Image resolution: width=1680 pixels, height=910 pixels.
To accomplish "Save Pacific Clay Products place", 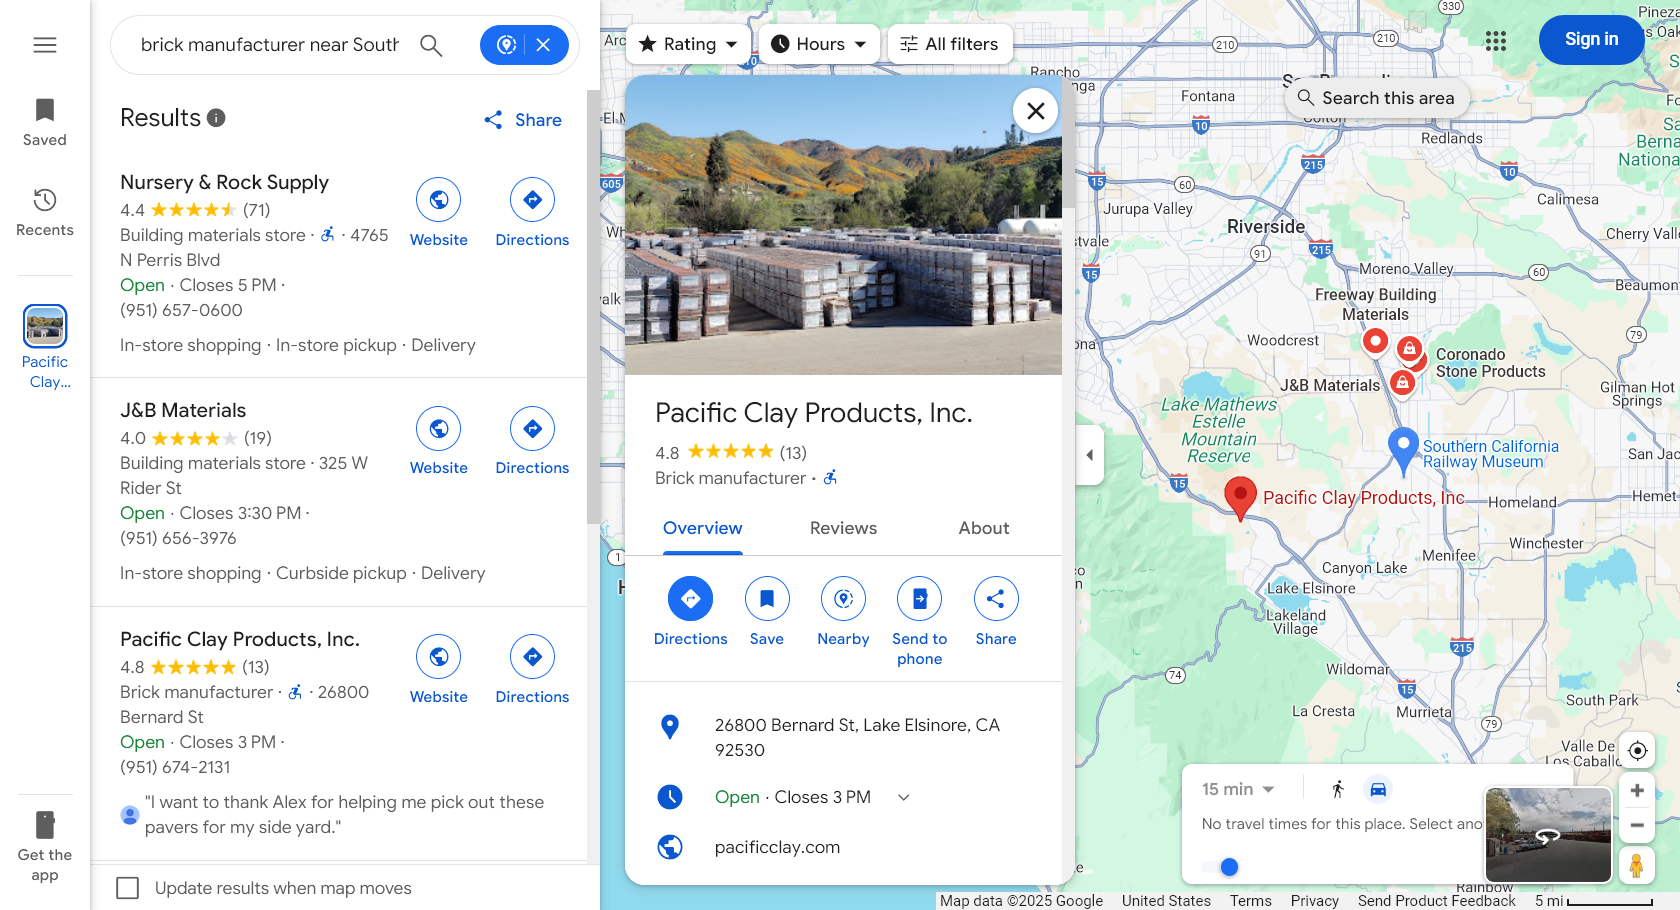I will 767,612.
